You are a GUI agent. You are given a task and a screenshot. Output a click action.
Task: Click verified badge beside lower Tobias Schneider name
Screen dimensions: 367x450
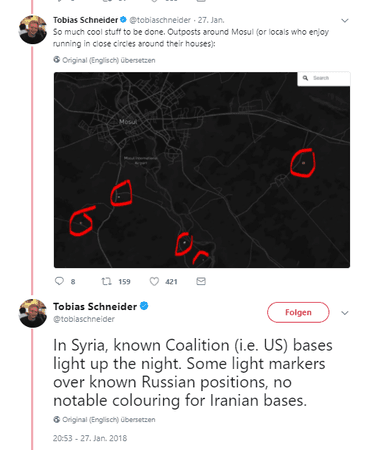[x=144, y=306]
